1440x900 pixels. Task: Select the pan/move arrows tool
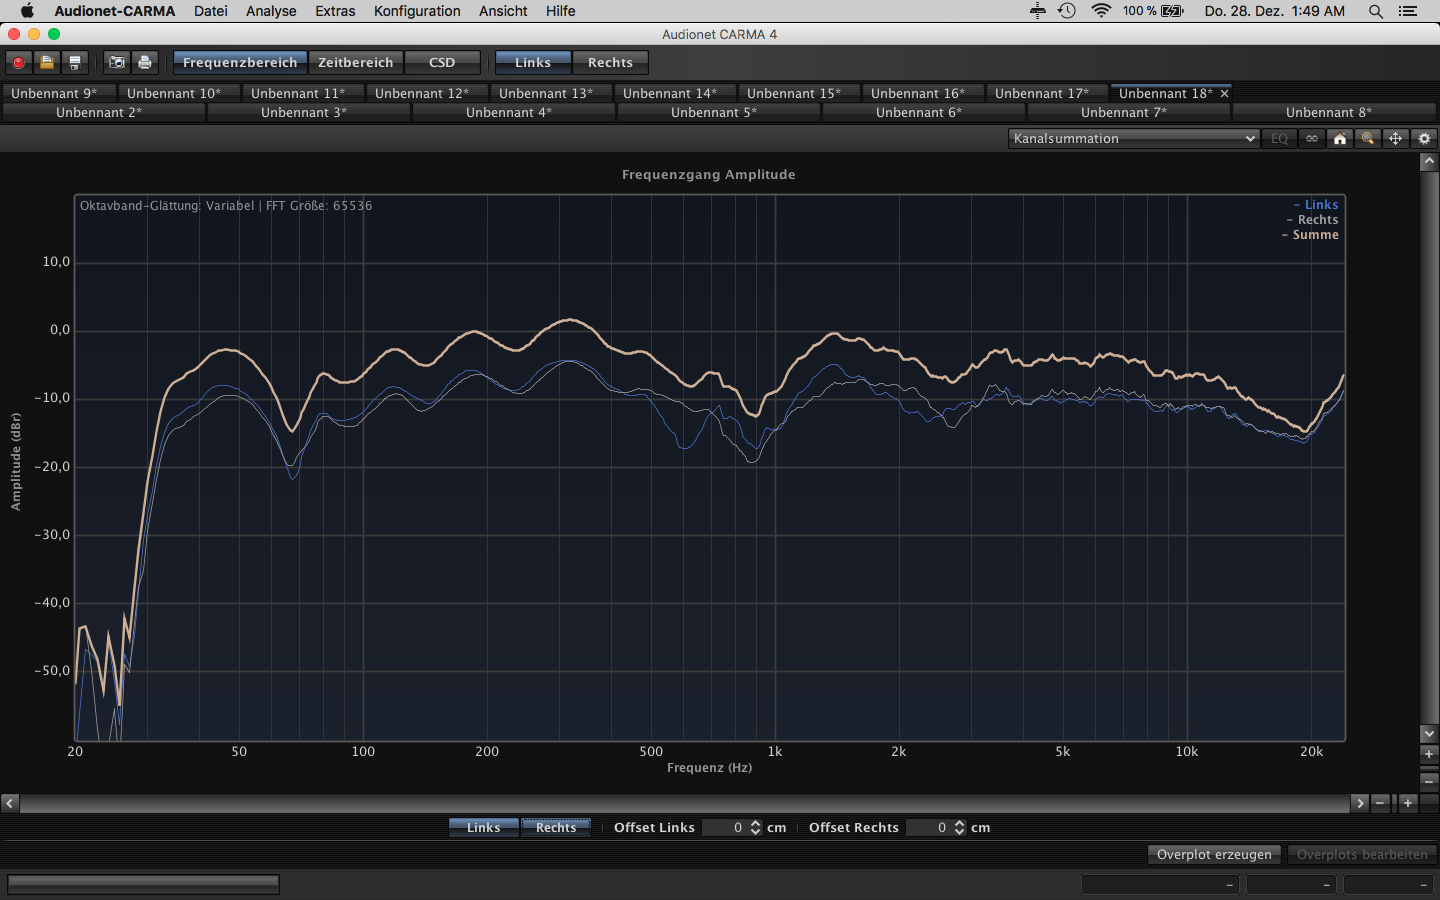(1396, 139)
